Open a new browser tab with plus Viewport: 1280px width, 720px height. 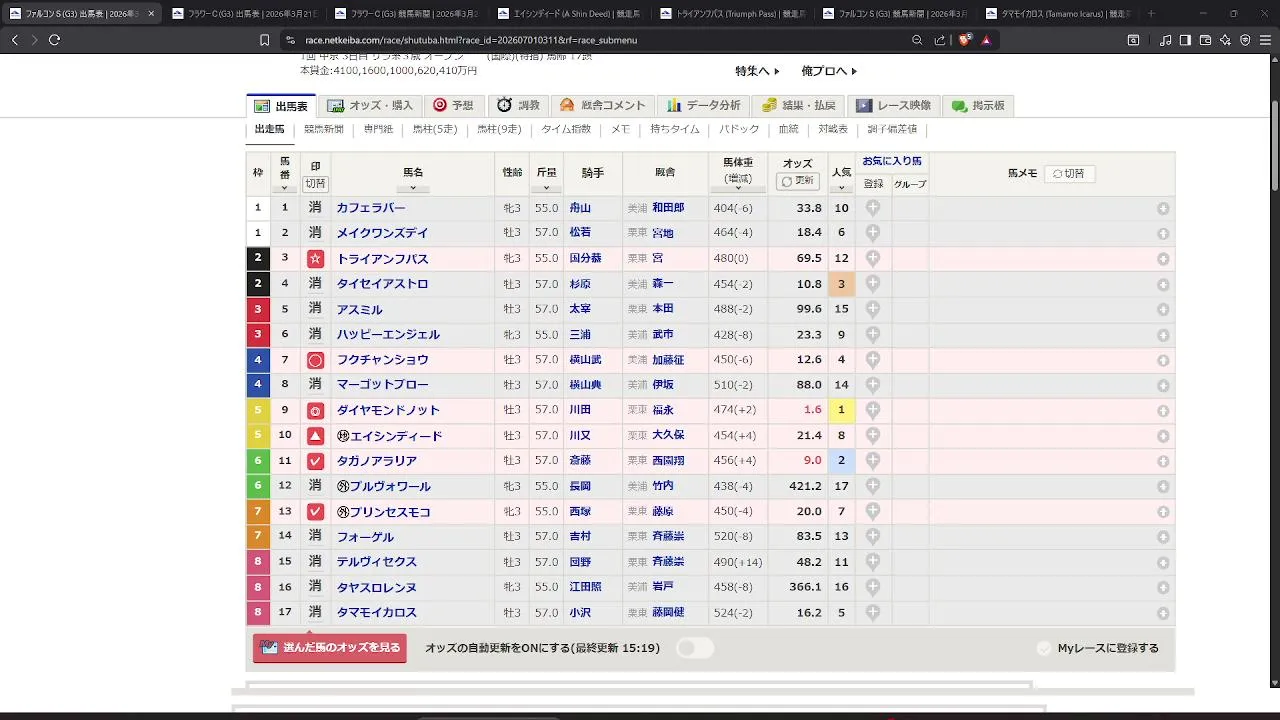[x=1151, y=14]
